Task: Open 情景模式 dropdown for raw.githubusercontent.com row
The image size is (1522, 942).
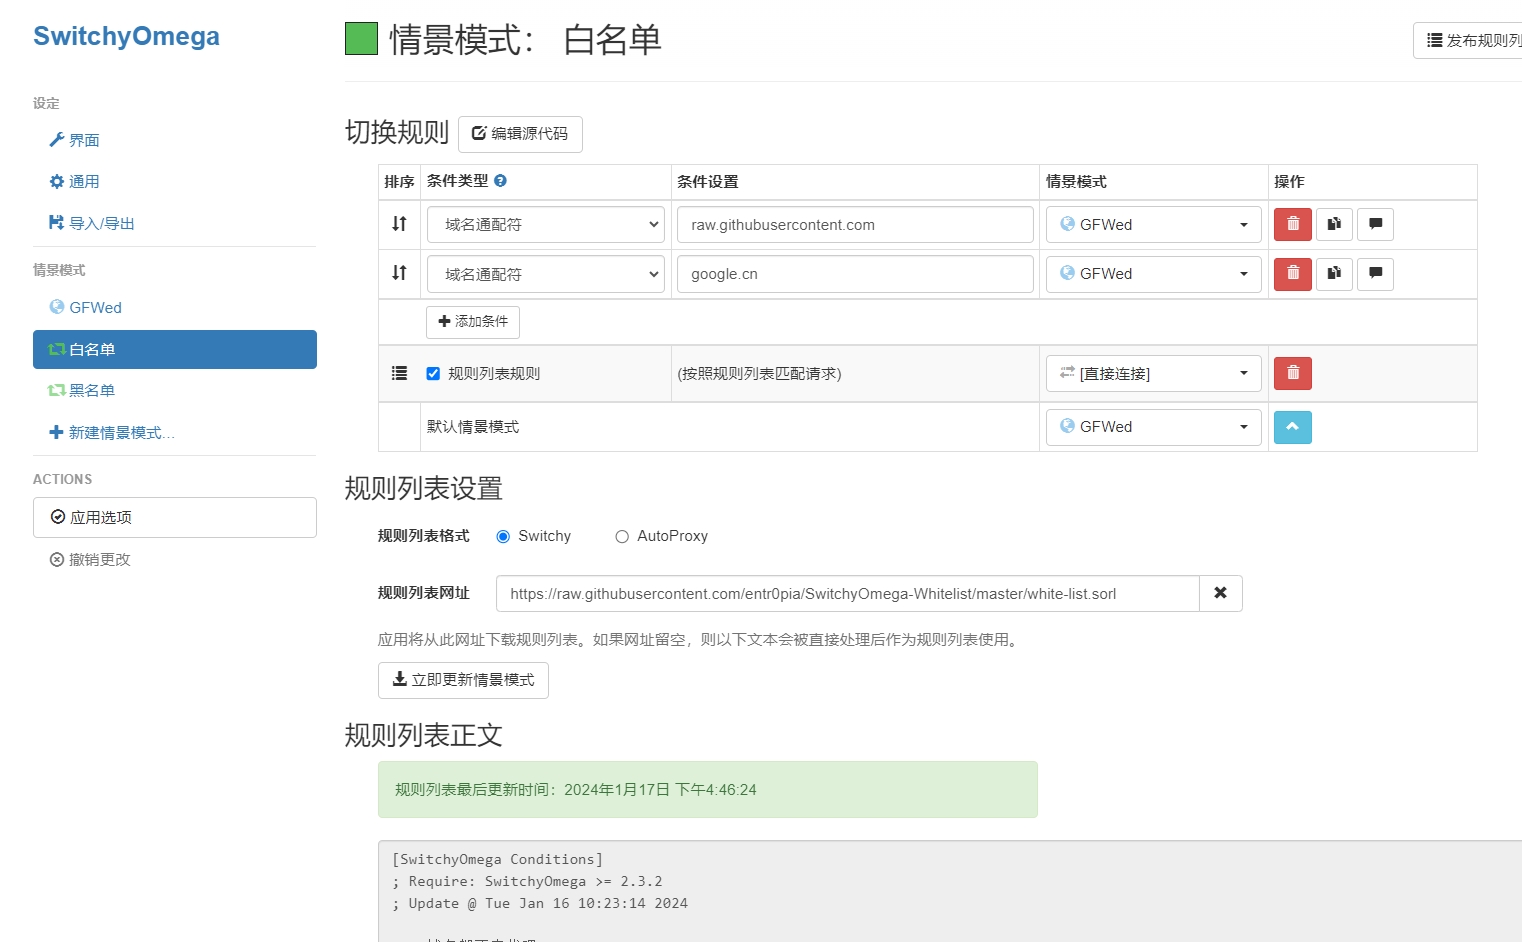Action: coord(1154,224)
